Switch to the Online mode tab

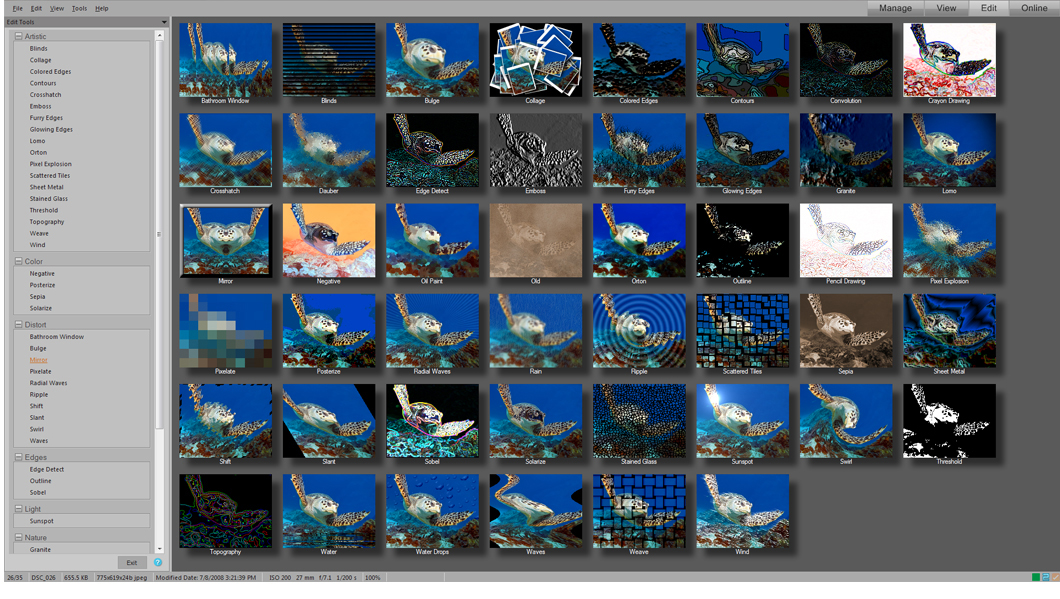(x=1034, y=8)
